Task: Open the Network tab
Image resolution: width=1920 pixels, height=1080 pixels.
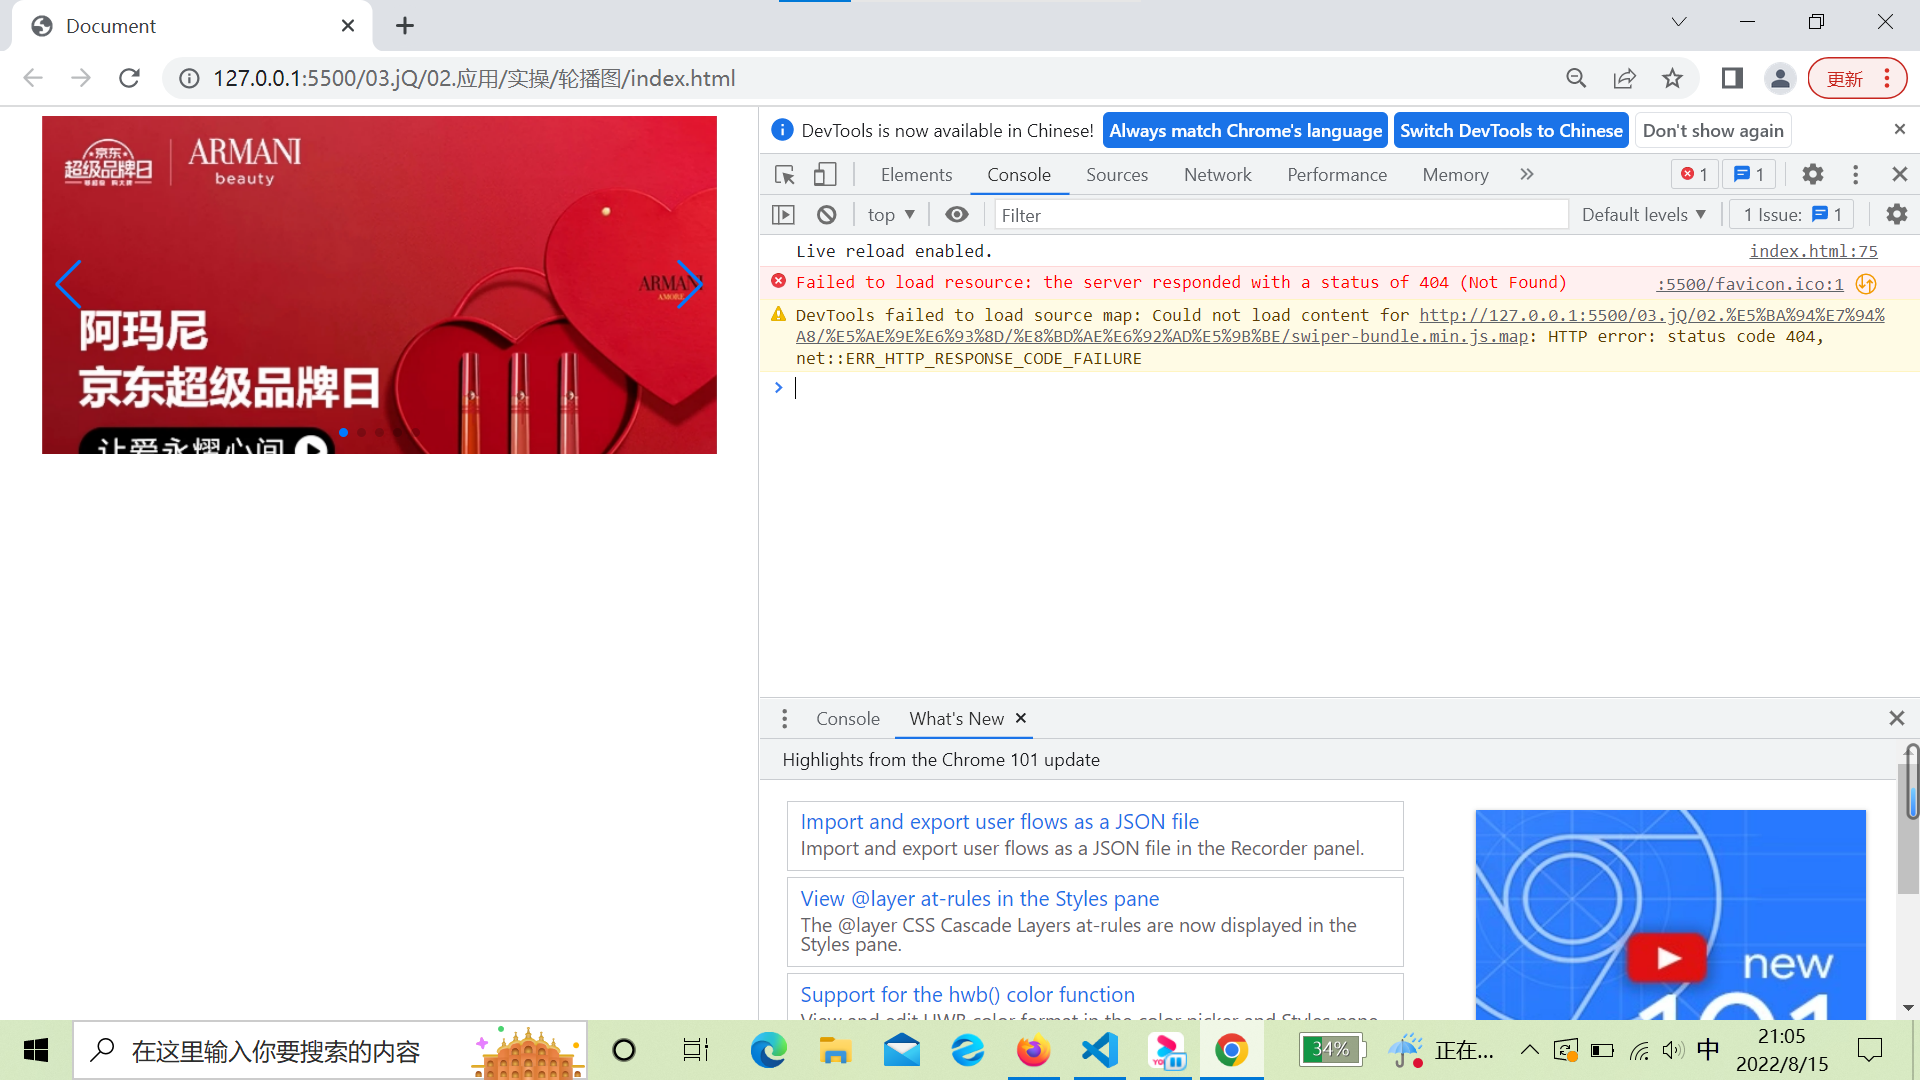Action: (x=1217, y=175)
